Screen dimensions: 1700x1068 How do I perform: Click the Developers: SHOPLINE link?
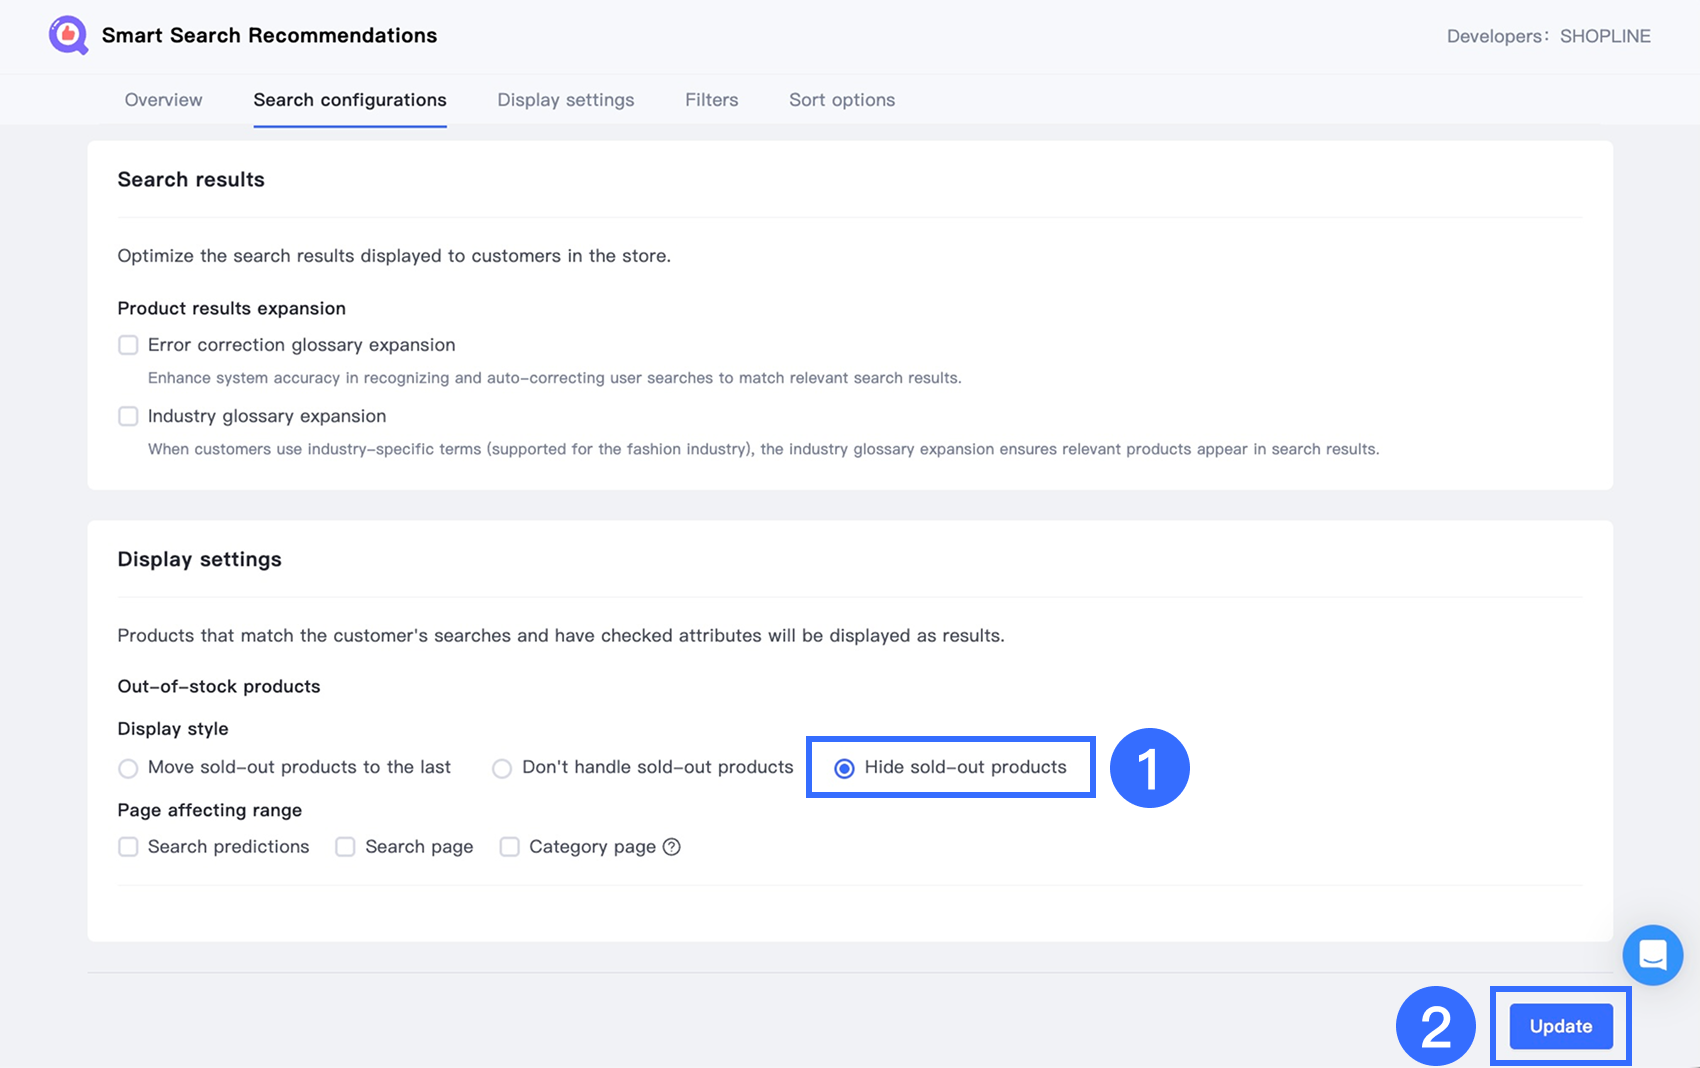1548,36
